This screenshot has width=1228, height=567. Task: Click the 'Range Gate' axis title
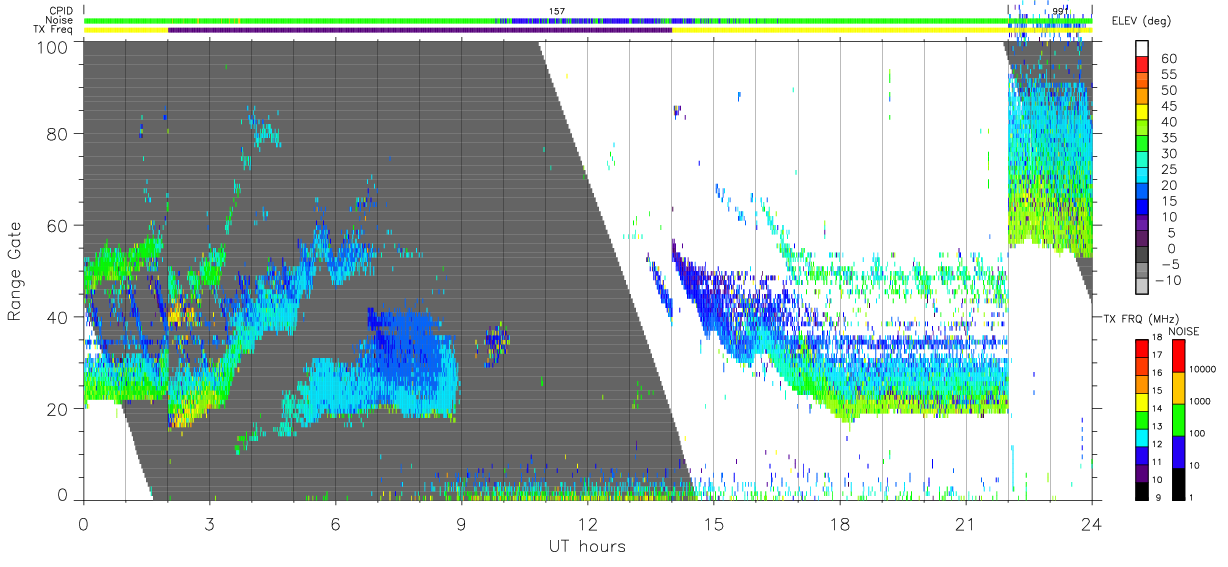(15, 271)
